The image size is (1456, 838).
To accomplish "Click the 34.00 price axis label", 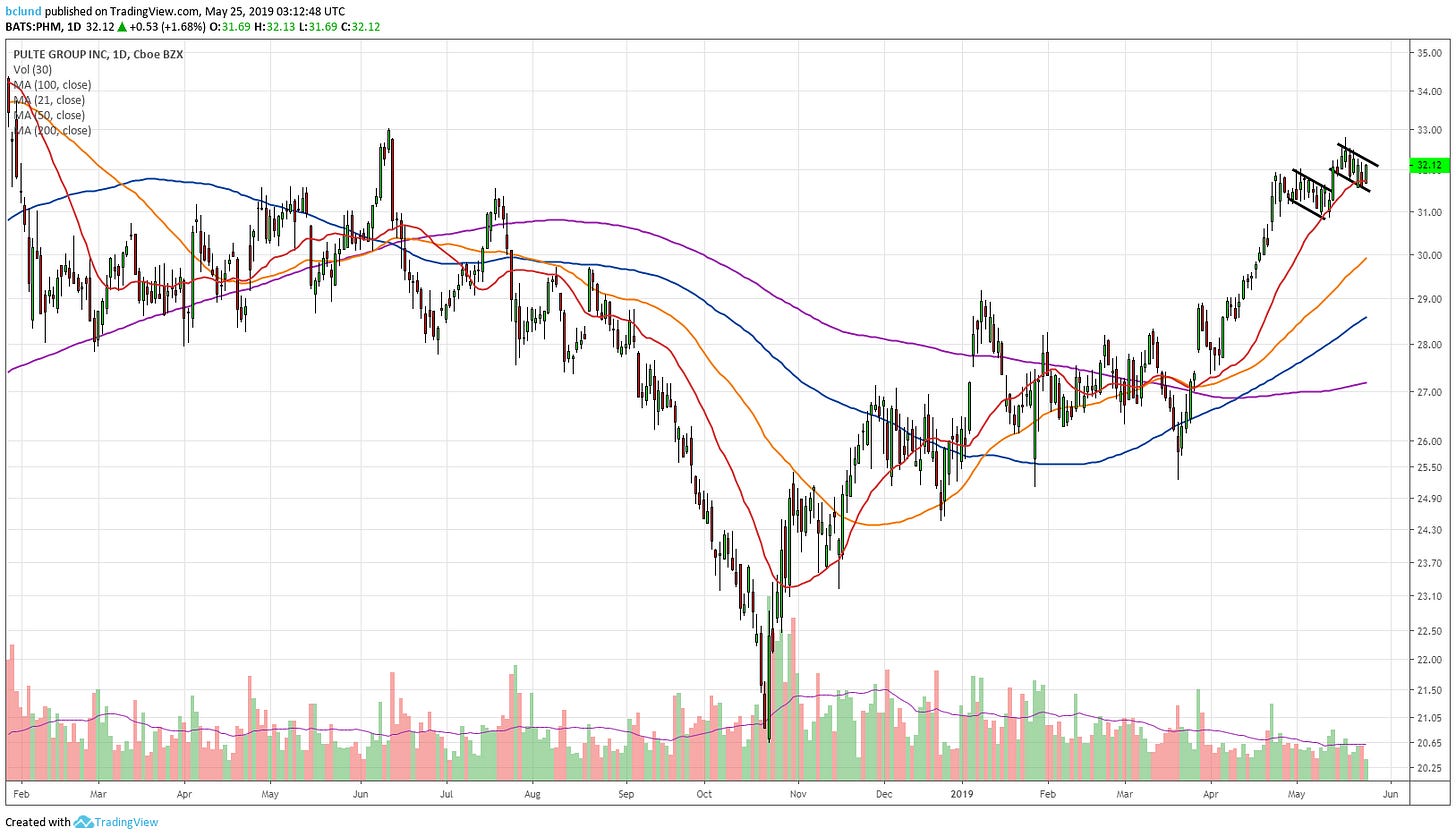I will click(x=1428, y=91).
